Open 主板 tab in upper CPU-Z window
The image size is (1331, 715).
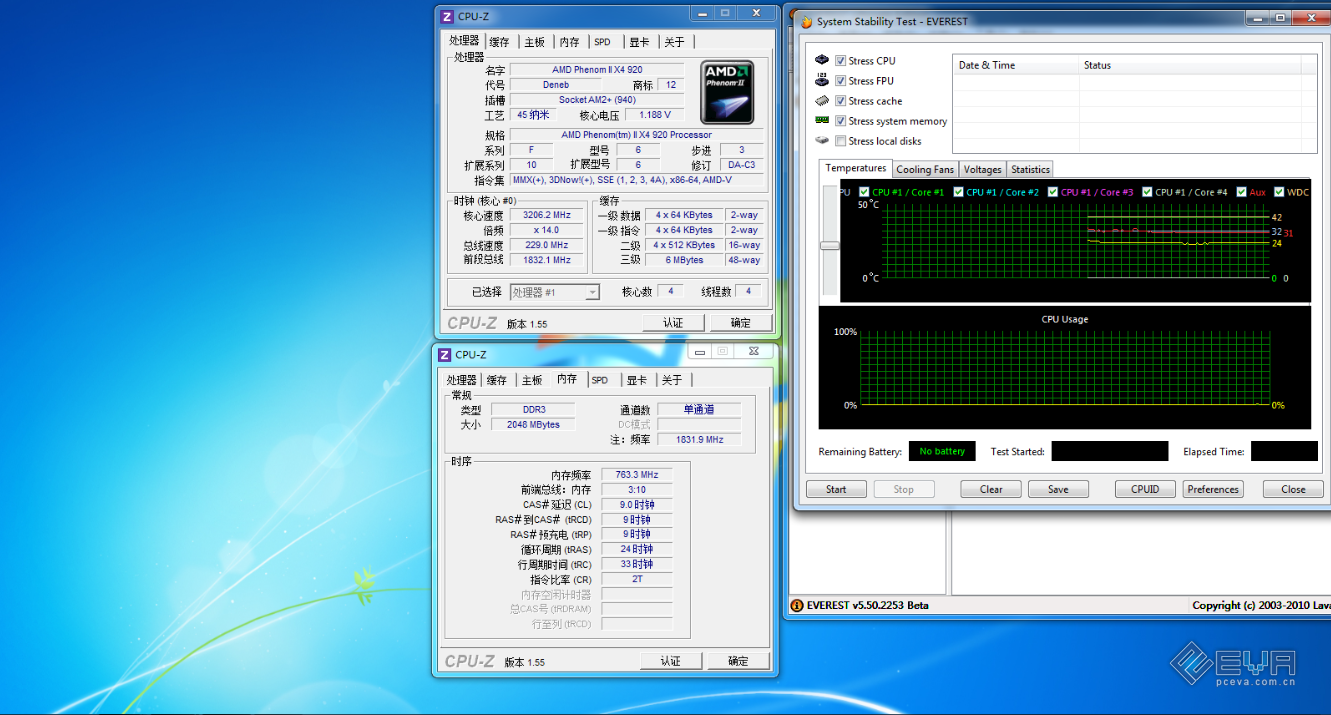tap(535, 42)
